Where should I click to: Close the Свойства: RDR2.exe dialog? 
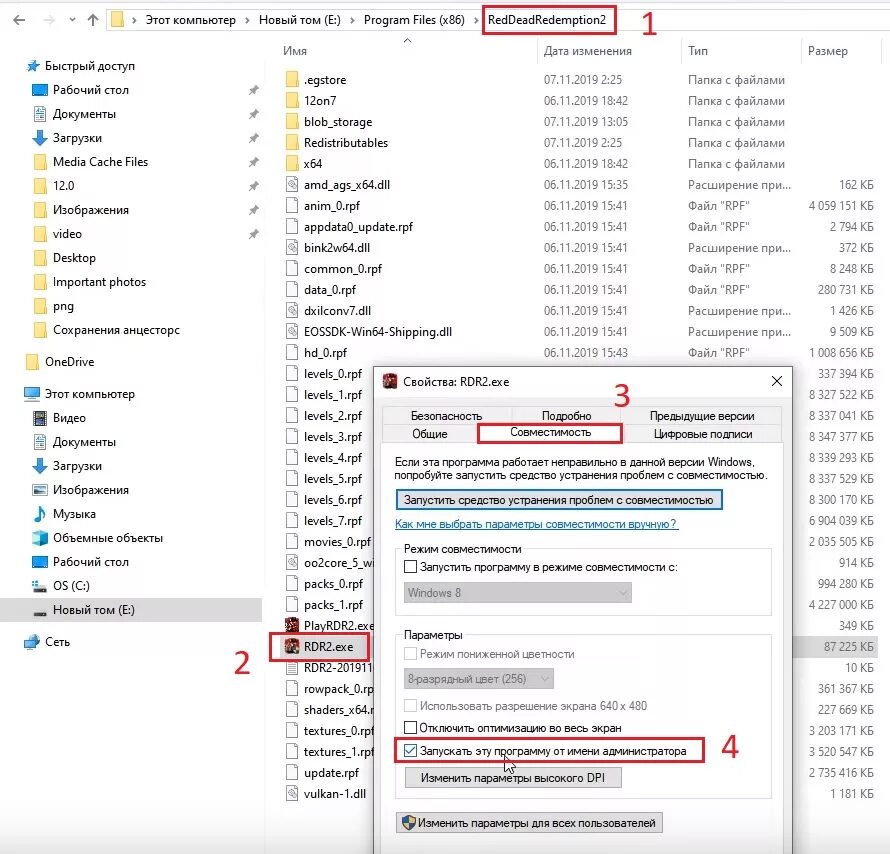(x=777, y=381)
